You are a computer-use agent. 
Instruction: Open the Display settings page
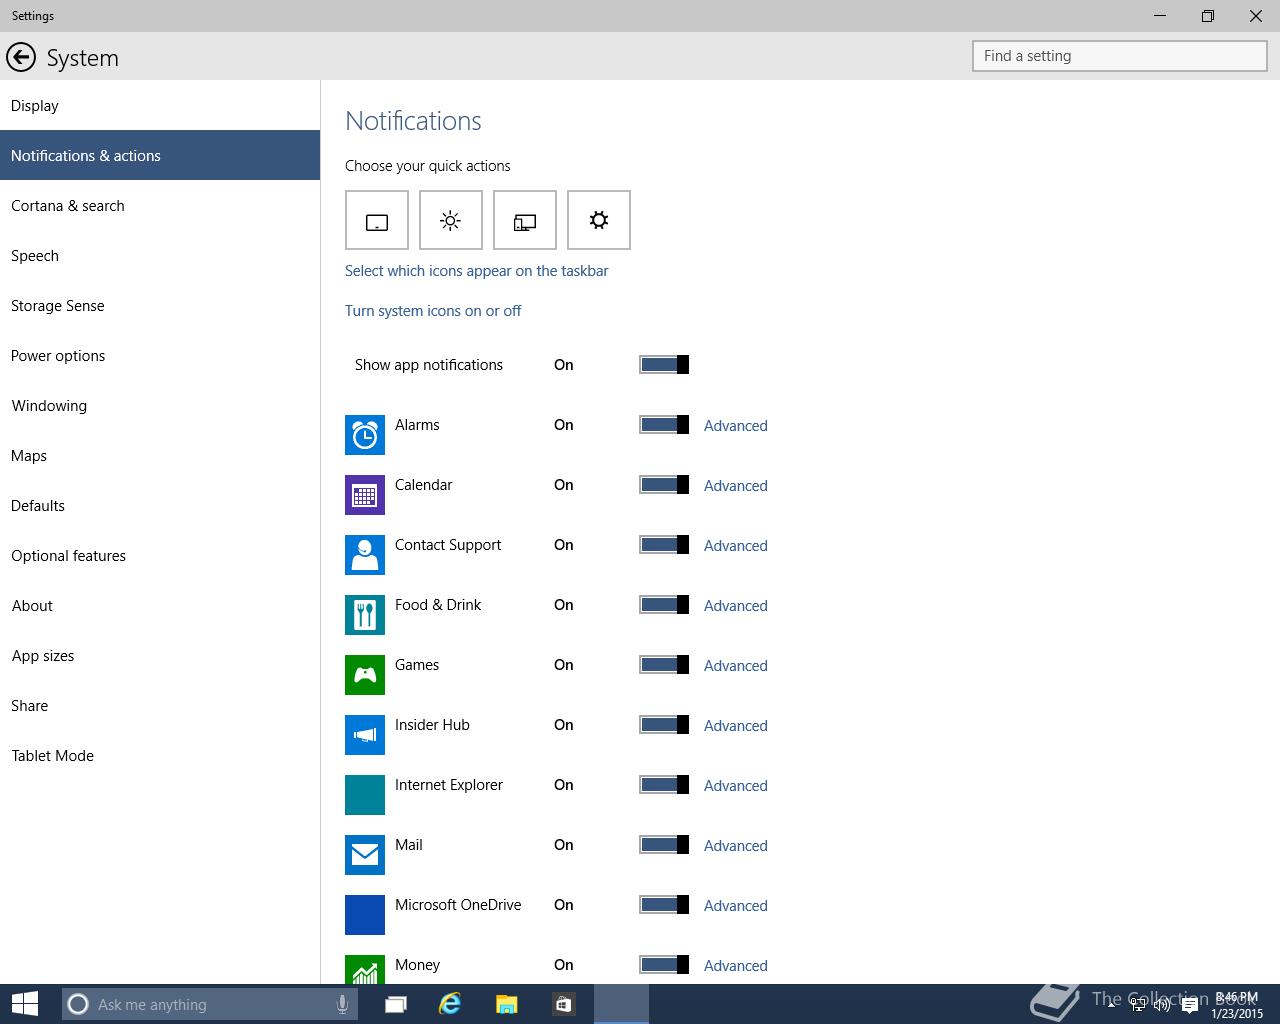pyautogui.click(x=160, y=105)
